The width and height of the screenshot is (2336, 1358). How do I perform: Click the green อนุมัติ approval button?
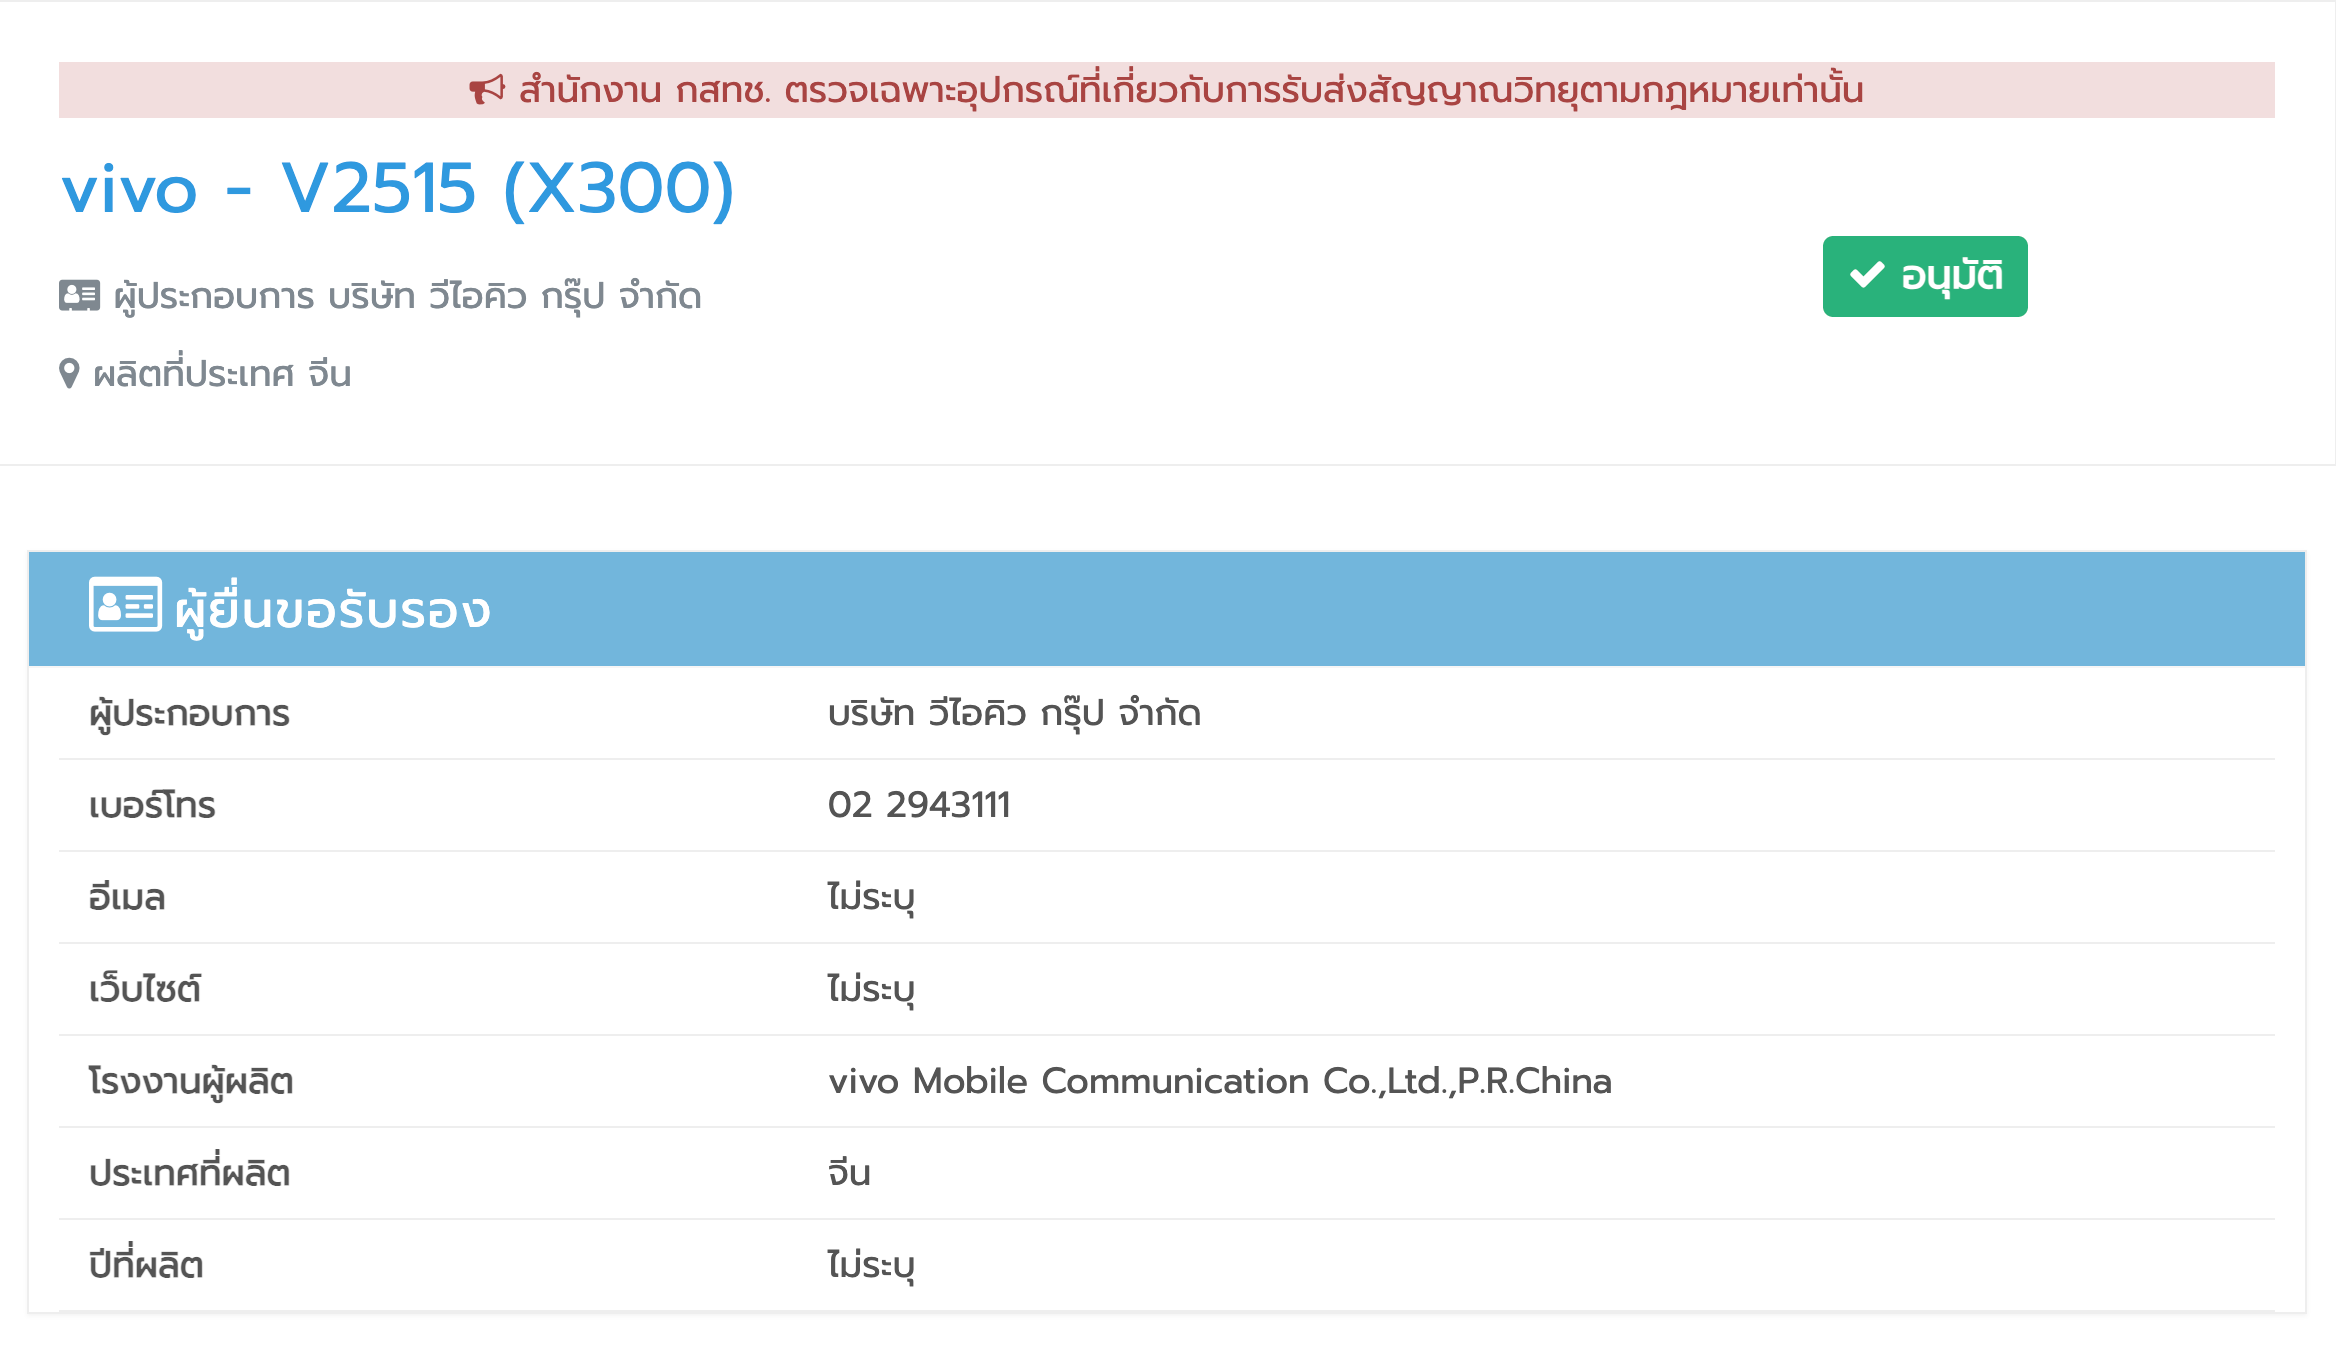(1924, 277)
